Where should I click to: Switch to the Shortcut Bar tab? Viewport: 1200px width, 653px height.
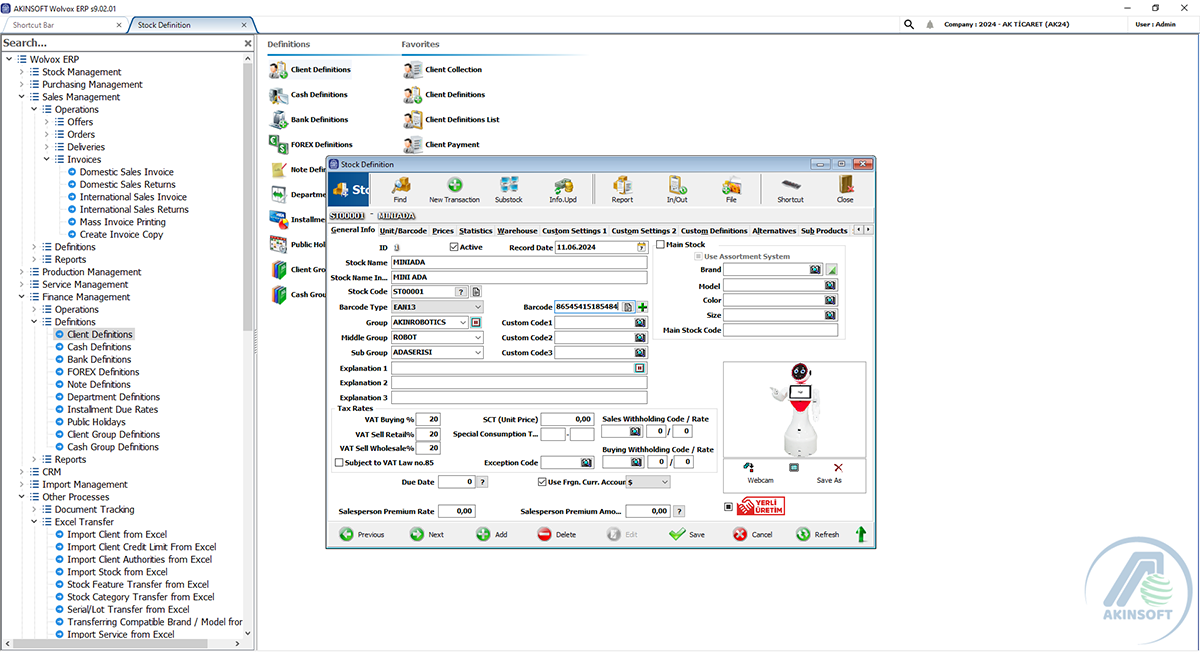pos(63,25)
